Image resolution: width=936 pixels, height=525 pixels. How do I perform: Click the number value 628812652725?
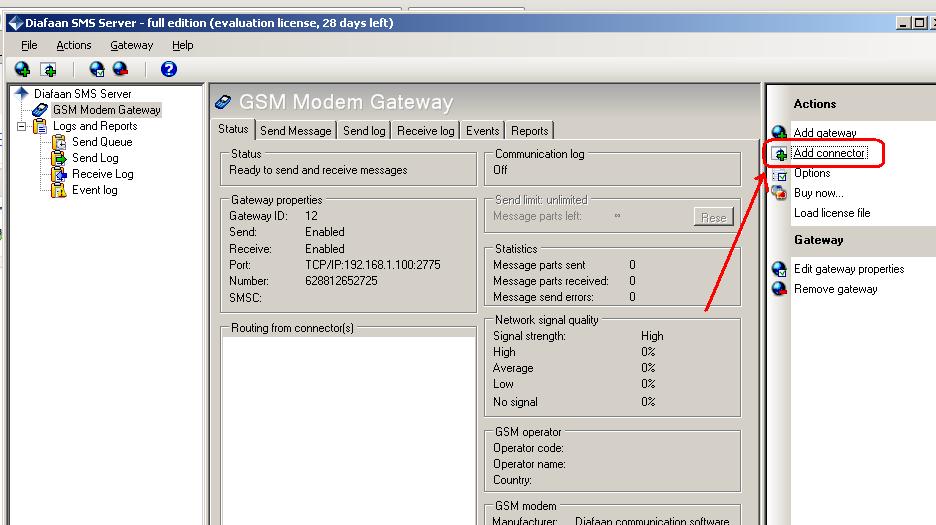point(341,281)
